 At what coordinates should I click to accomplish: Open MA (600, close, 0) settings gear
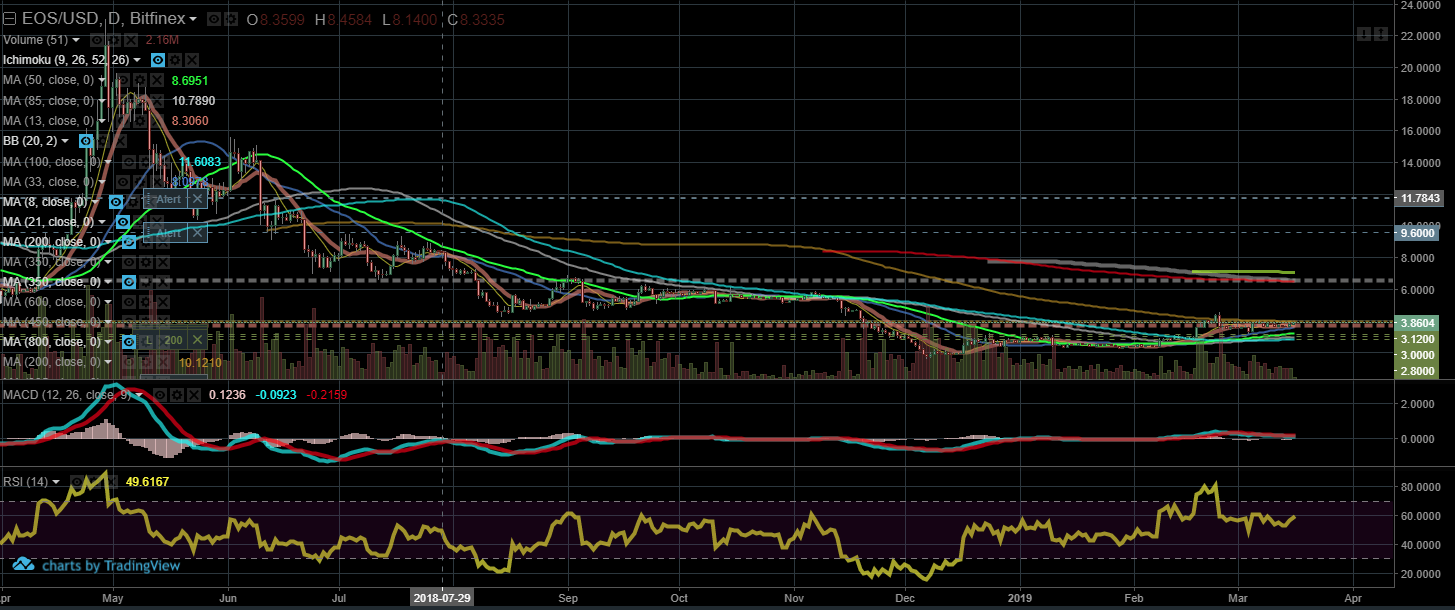click(x=145, y=302)
